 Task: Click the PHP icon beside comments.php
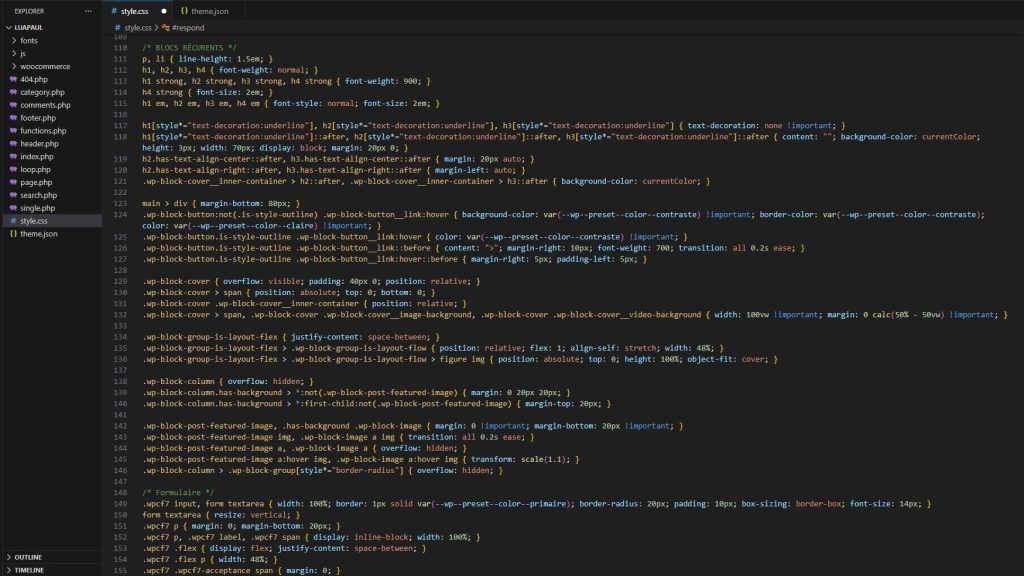(x=13, y=105)
